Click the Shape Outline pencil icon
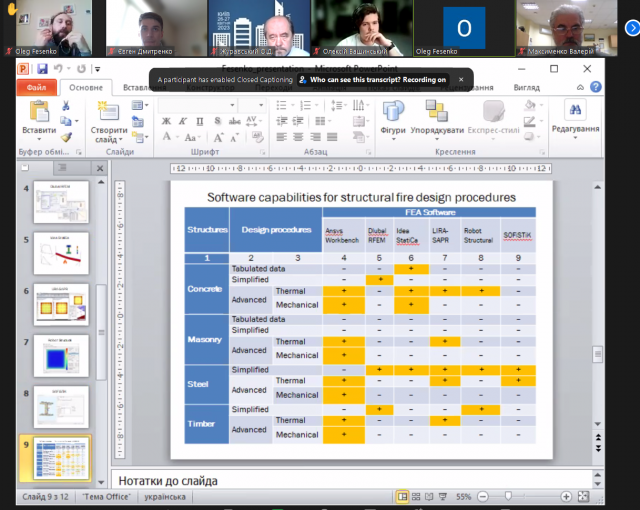Viewport: 640px width, 510px height. click(529, 121)
